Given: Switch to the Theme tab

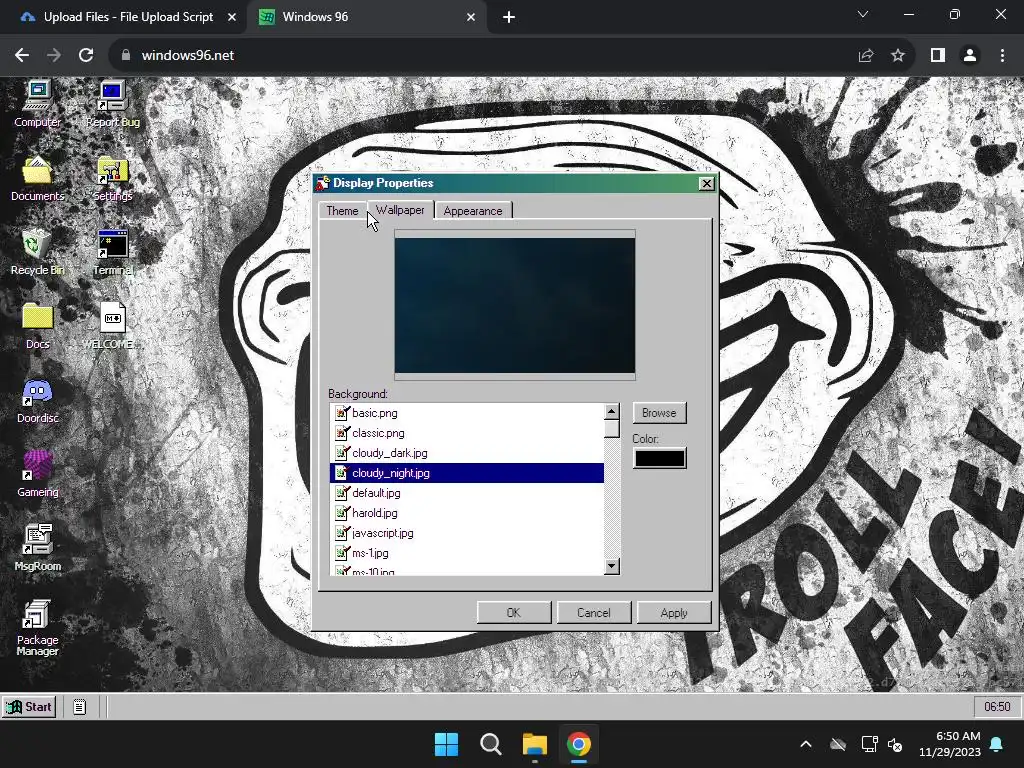Looking at the screenshot, I should tap(342, 211).
